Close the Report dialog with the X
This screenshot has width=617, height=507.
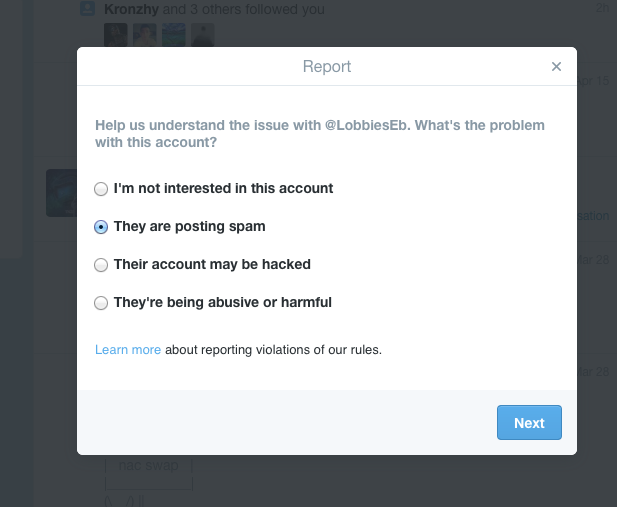[x=556, y=67]
